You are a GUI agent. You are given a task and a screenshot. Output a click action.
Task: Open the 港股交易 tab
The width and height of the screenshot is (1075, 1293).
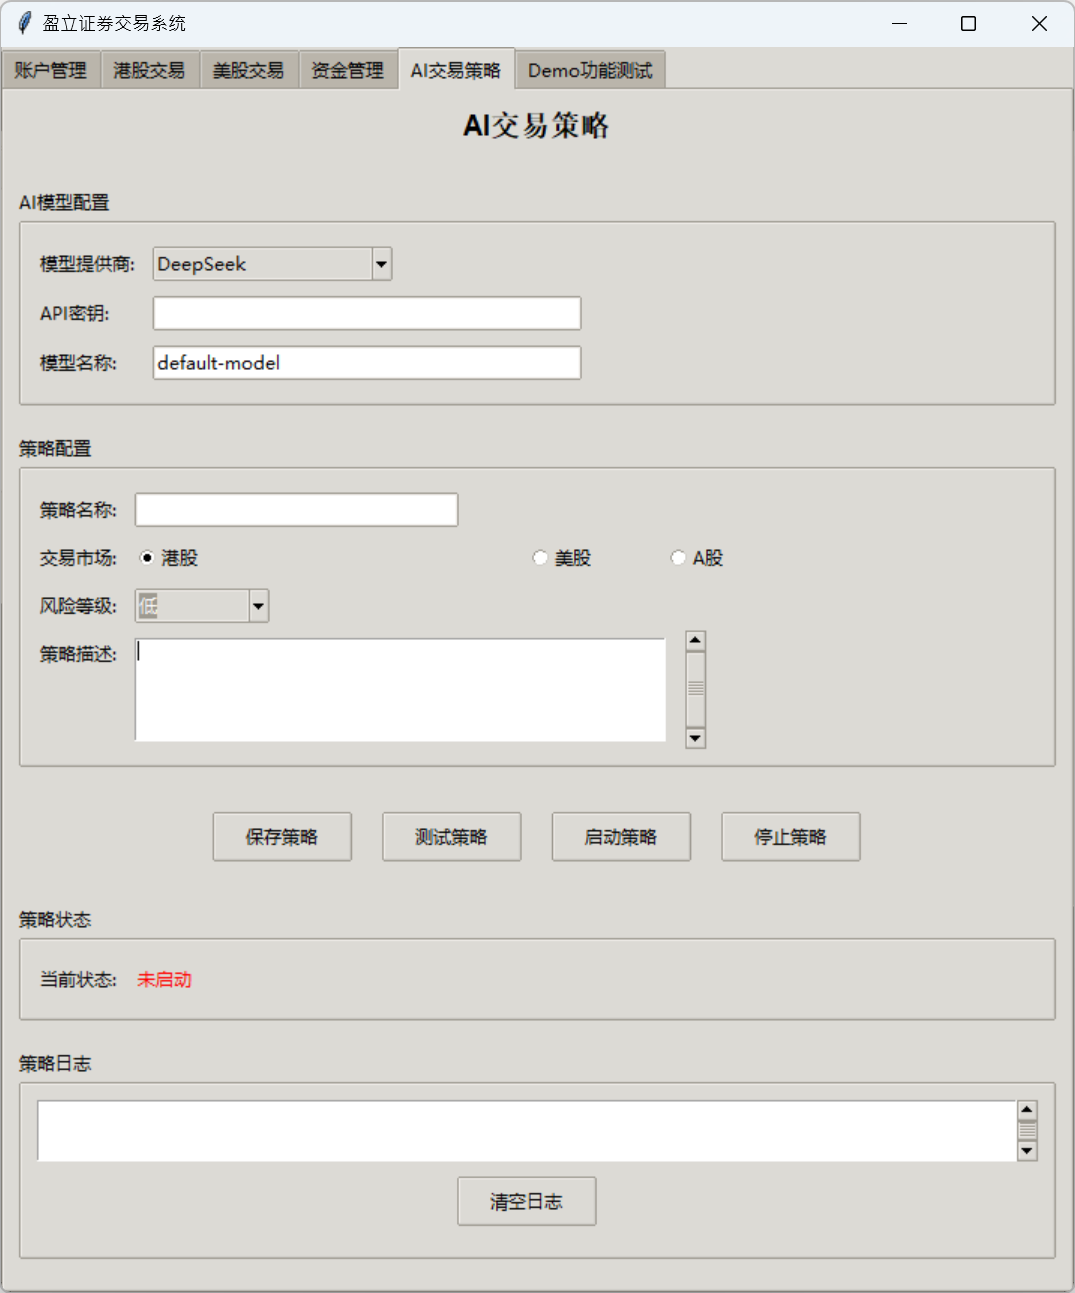(150, 70)
